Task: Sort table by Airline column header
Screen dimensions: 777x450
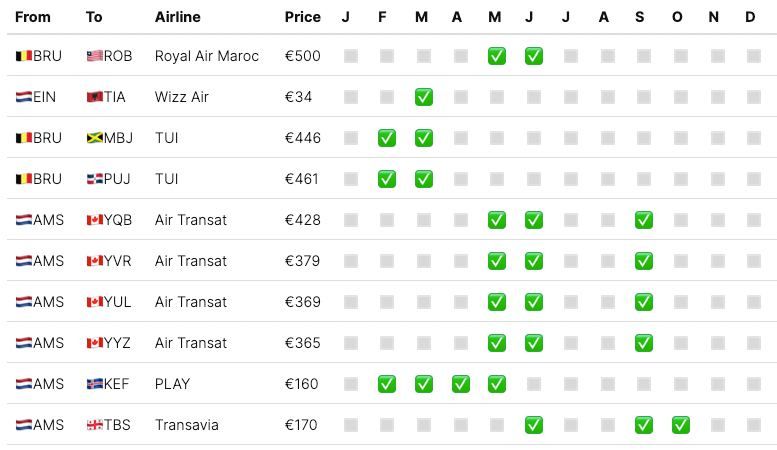Action: point(177,17)
